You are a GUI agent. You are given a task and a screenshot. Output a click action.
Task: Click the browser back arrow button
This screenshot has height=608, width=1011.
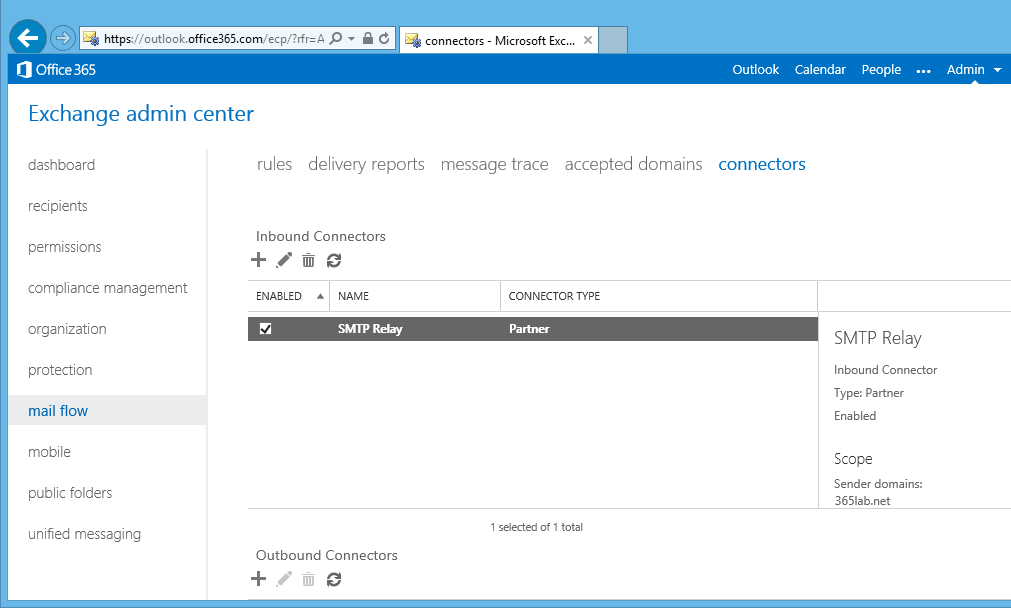coord(28,38)
